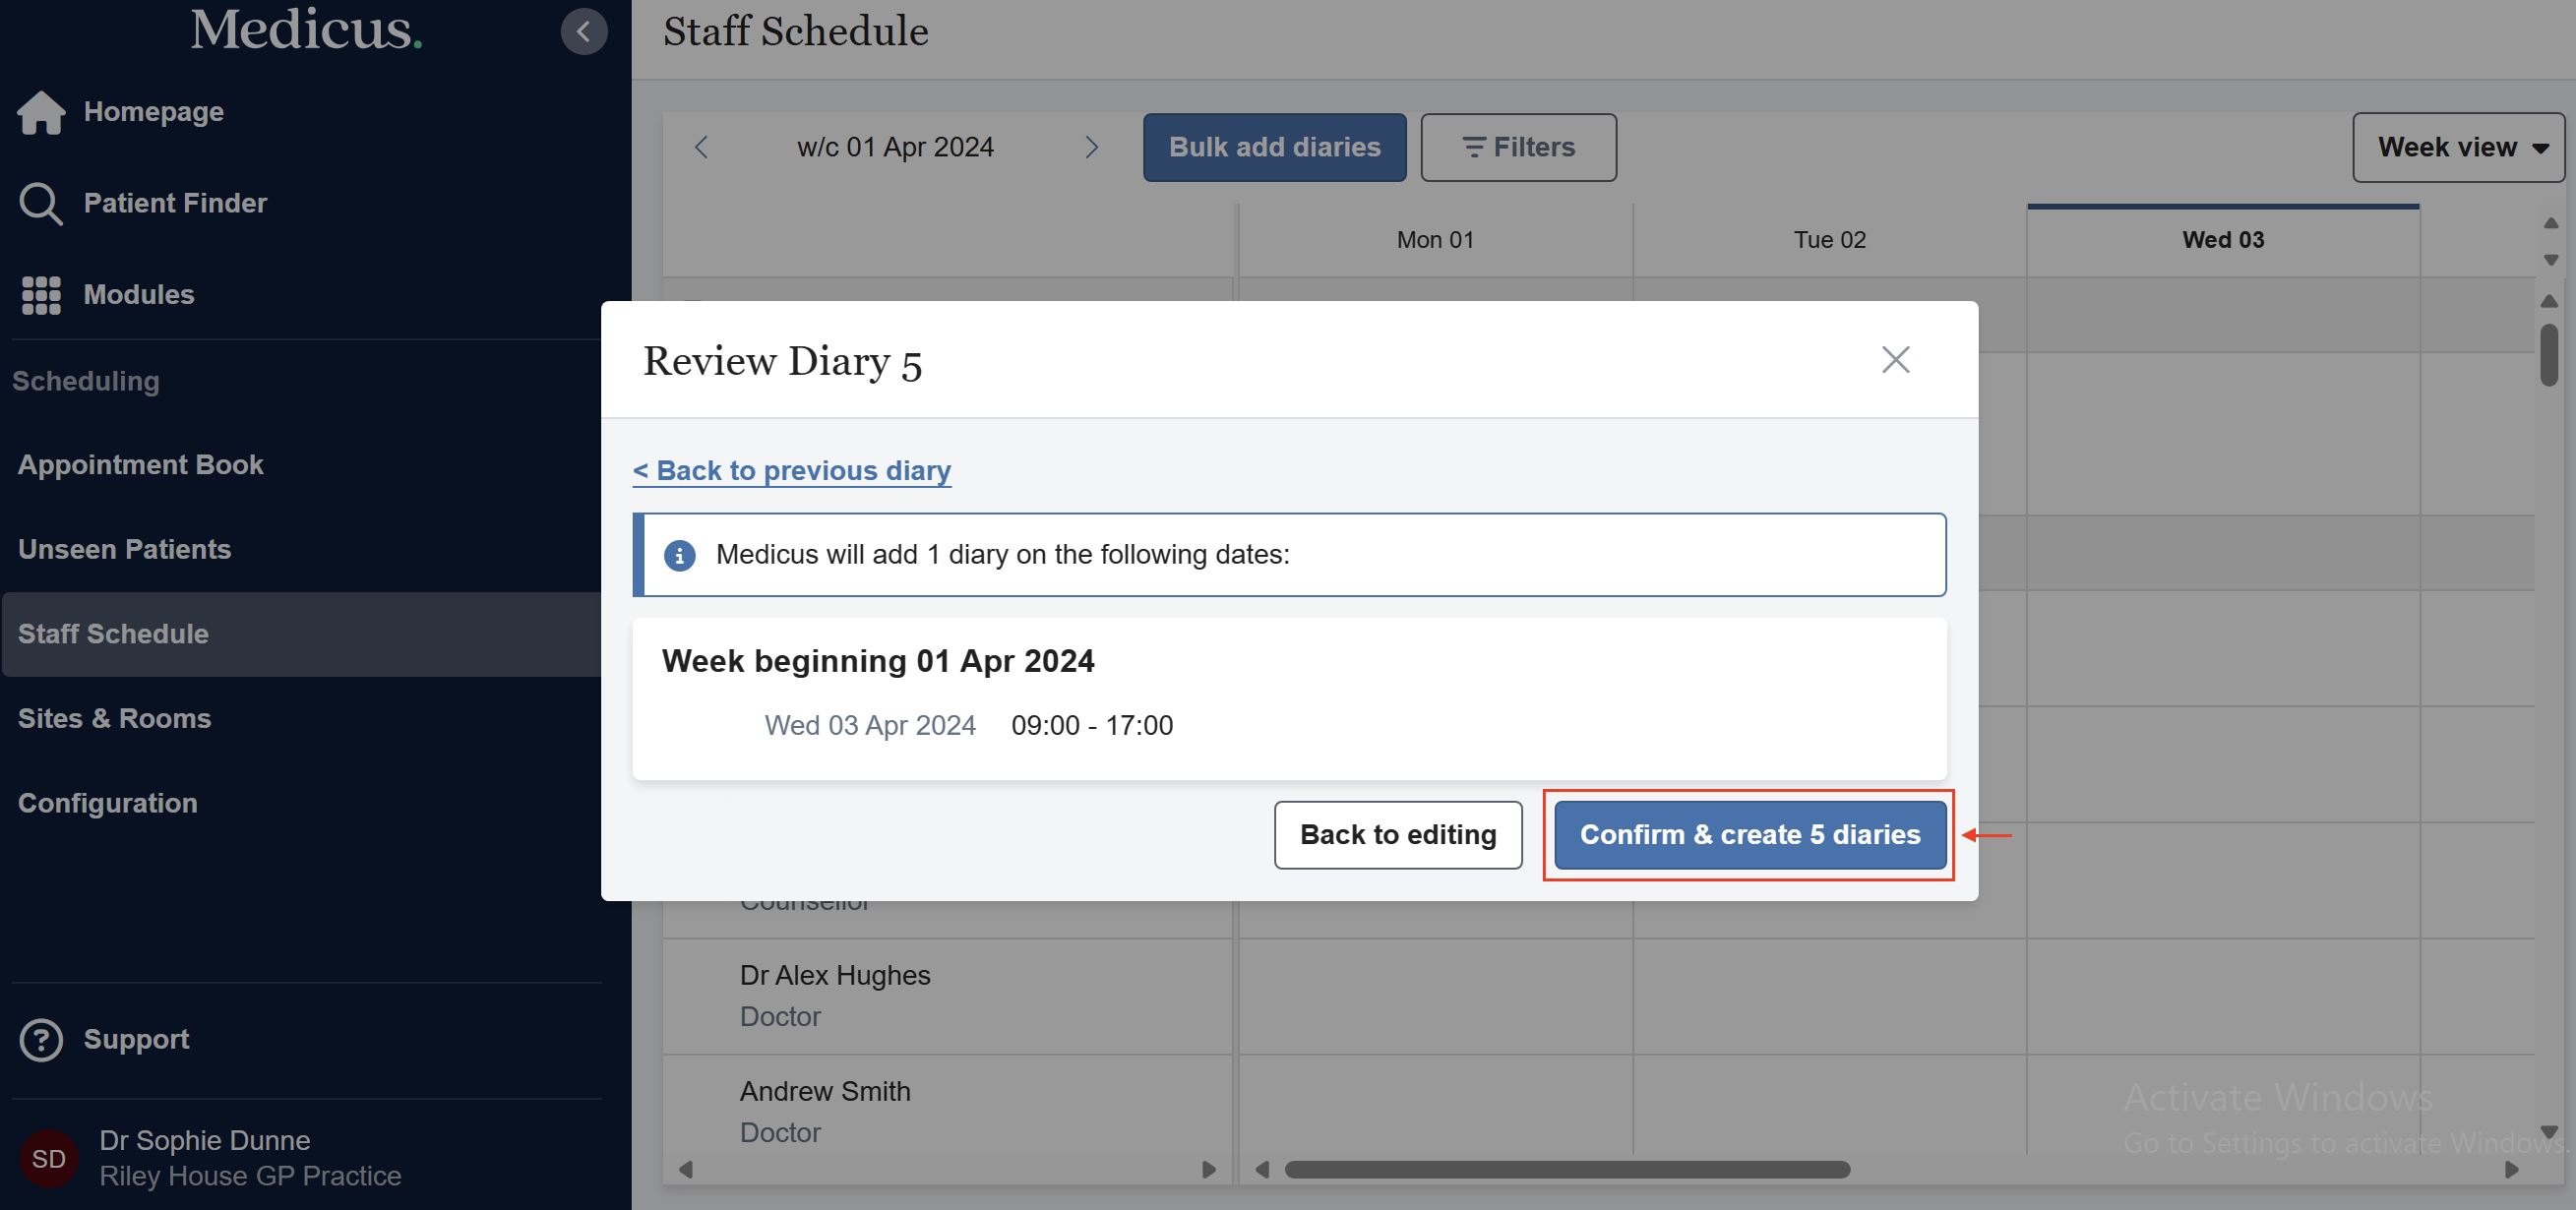Click the Back to editing button
This screenshot has height=1210, width=2576.
point(1397,835)
